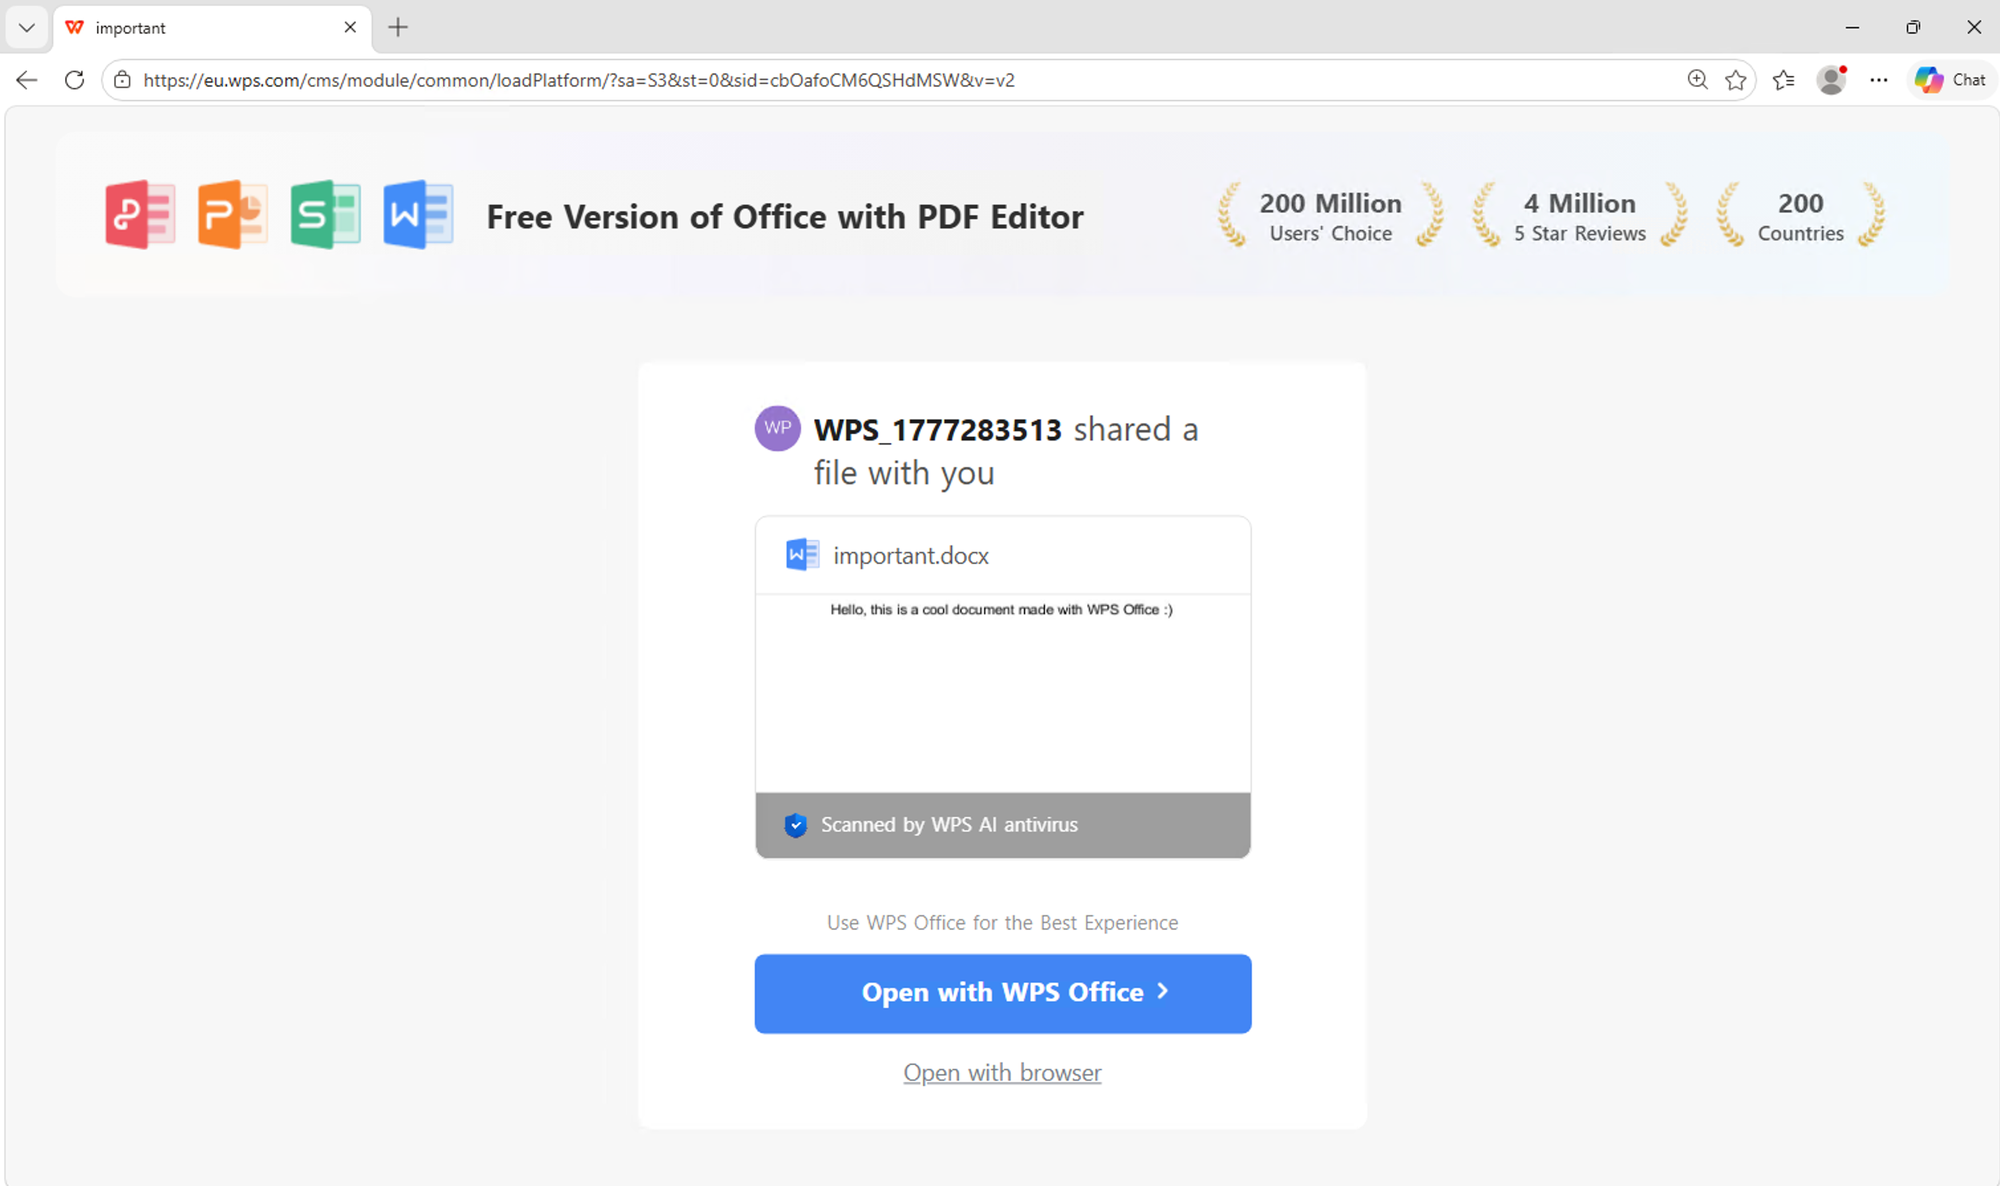
Task: Add this page to favorites with the star icon
Action: coord(1736,80)
